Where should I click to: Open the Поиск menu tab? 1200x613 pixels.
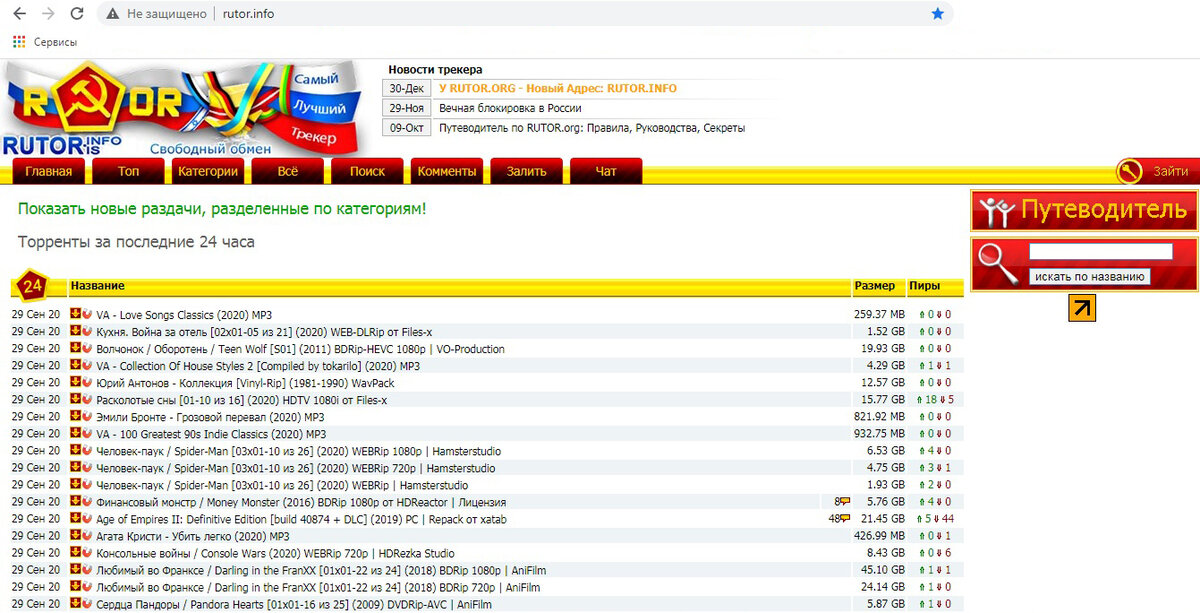(x=367, y=171)
